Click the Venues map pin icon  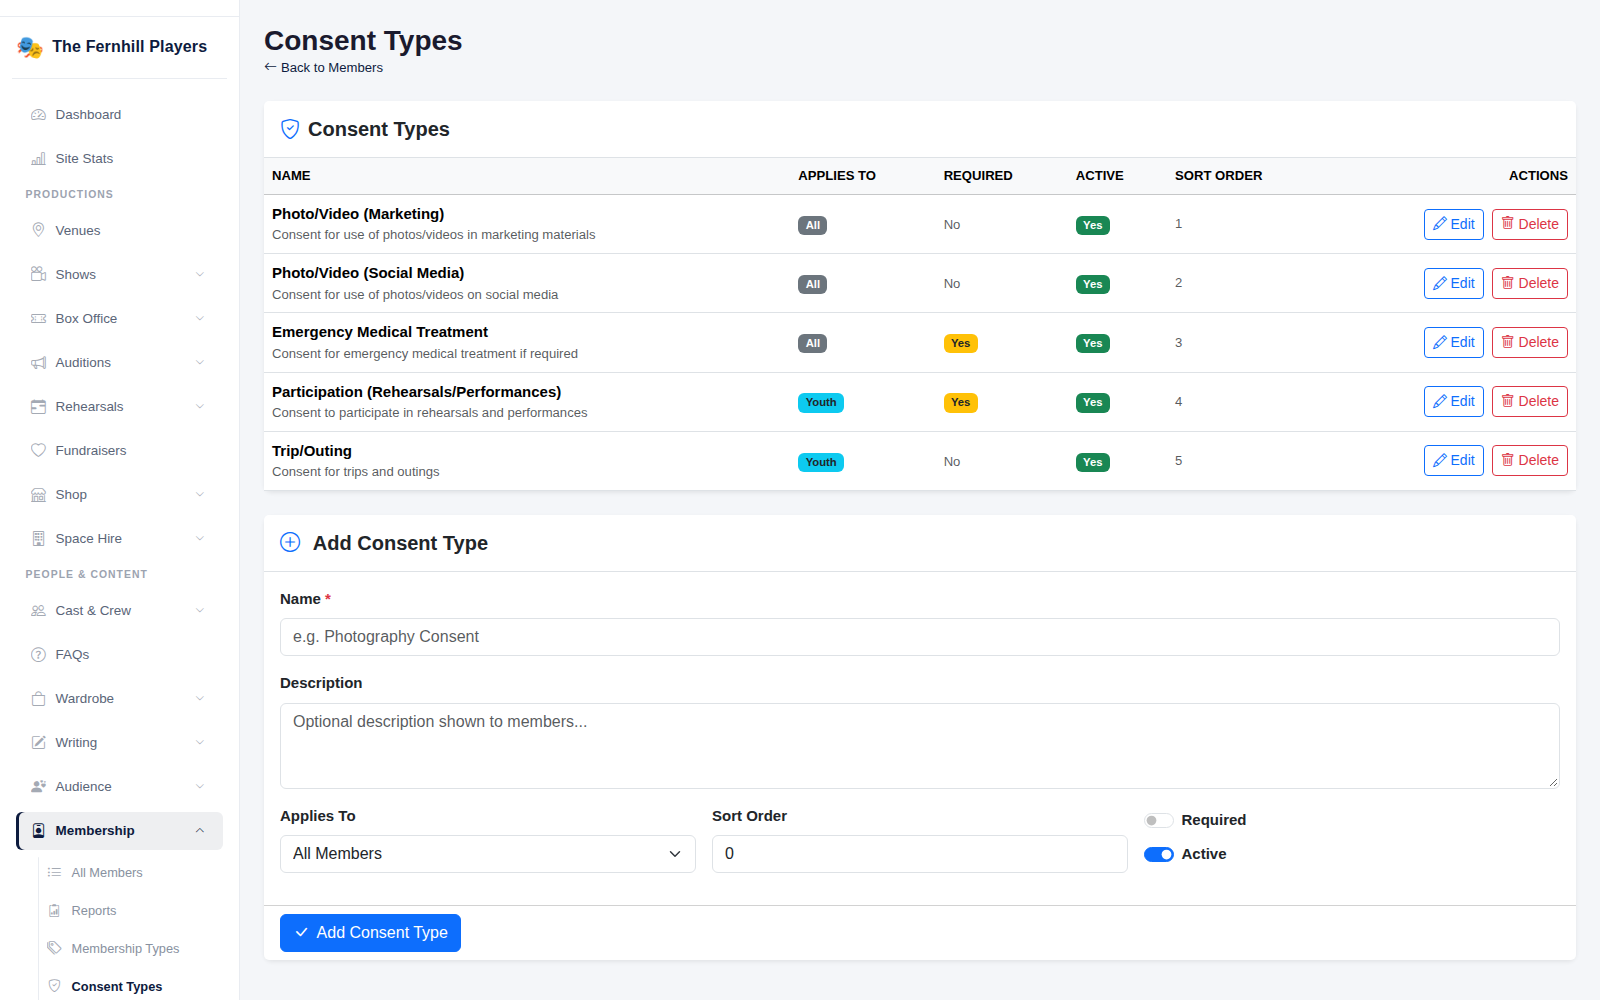pos(38,231)
